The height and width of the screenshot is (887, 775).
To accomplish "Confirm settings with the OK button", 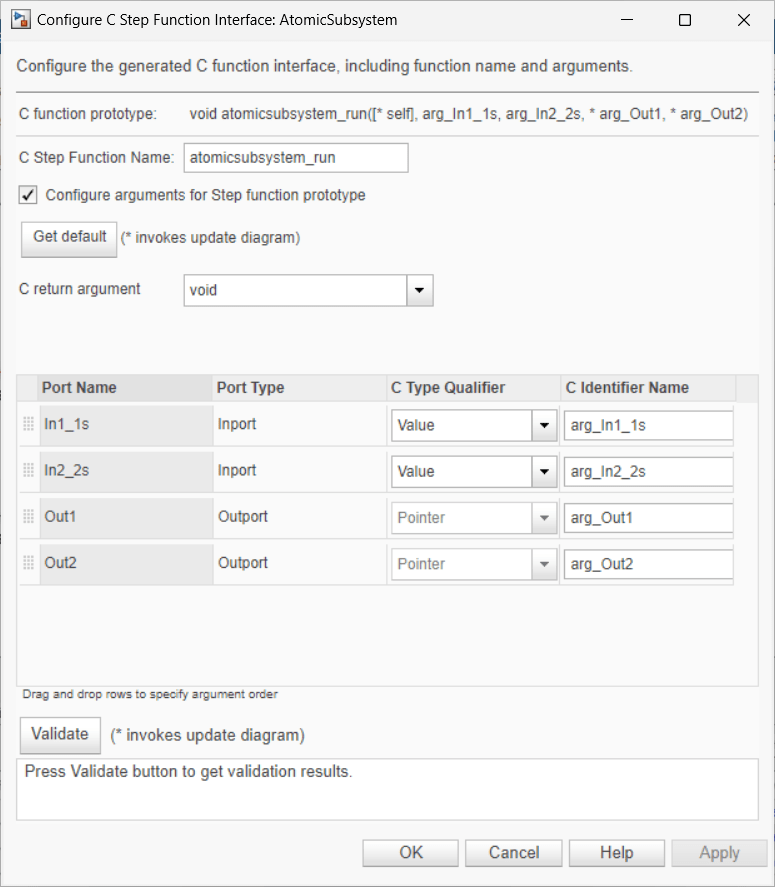I will (x=411, y=853).
